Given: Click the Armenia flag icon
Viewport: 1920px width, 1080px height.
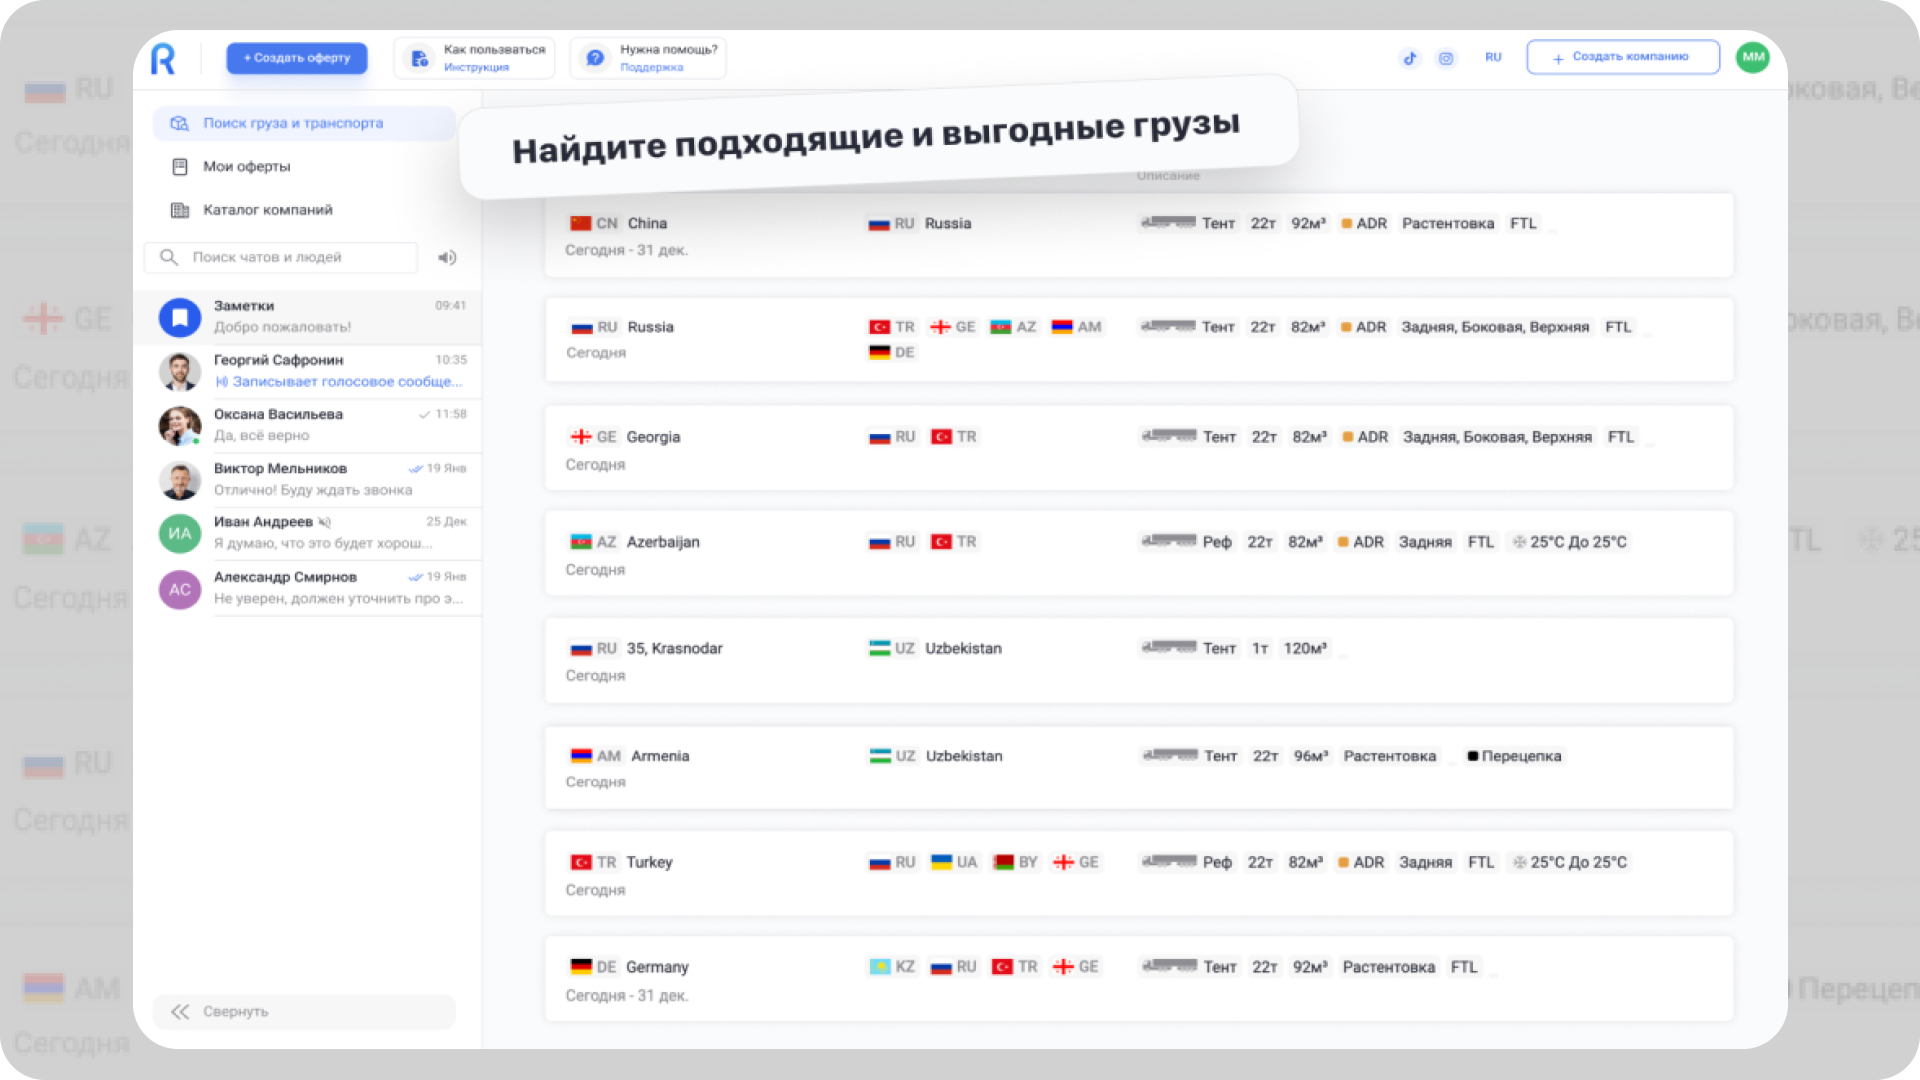Looking at the screenshot, I should coord(581,756).
